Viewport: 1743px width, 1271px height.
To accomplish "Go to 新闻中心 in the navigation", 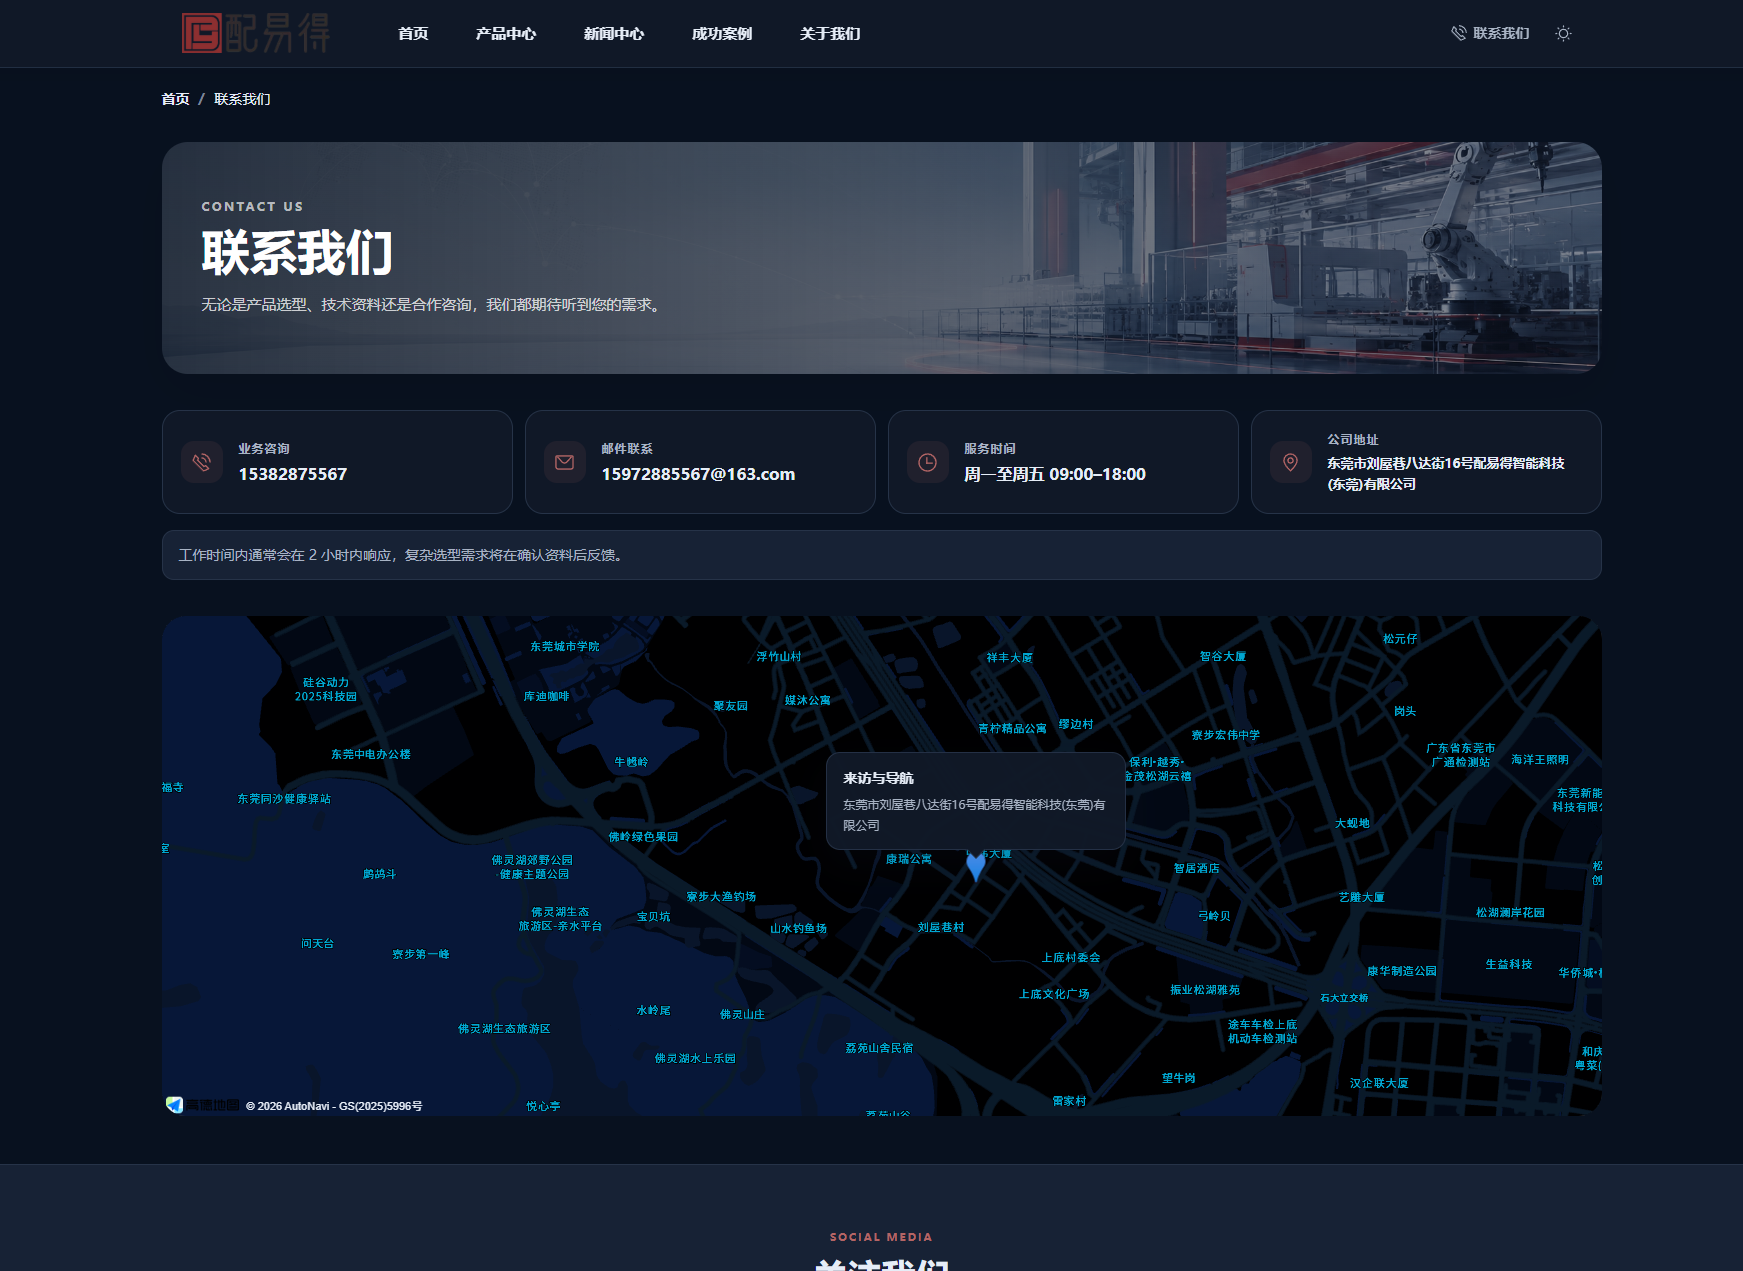I will click(x=614, y=33).
